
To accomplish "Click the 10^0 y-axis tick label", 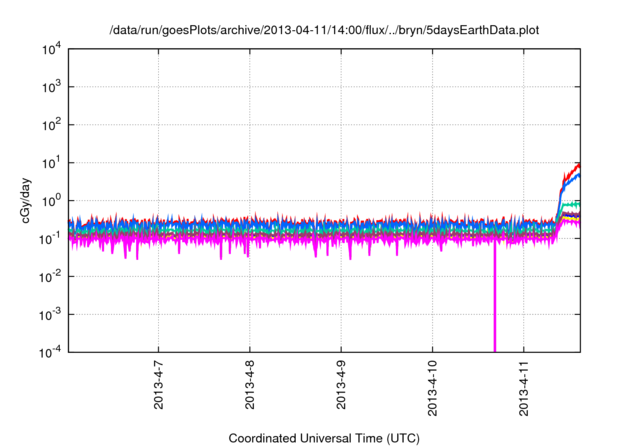I will [51, 201].
